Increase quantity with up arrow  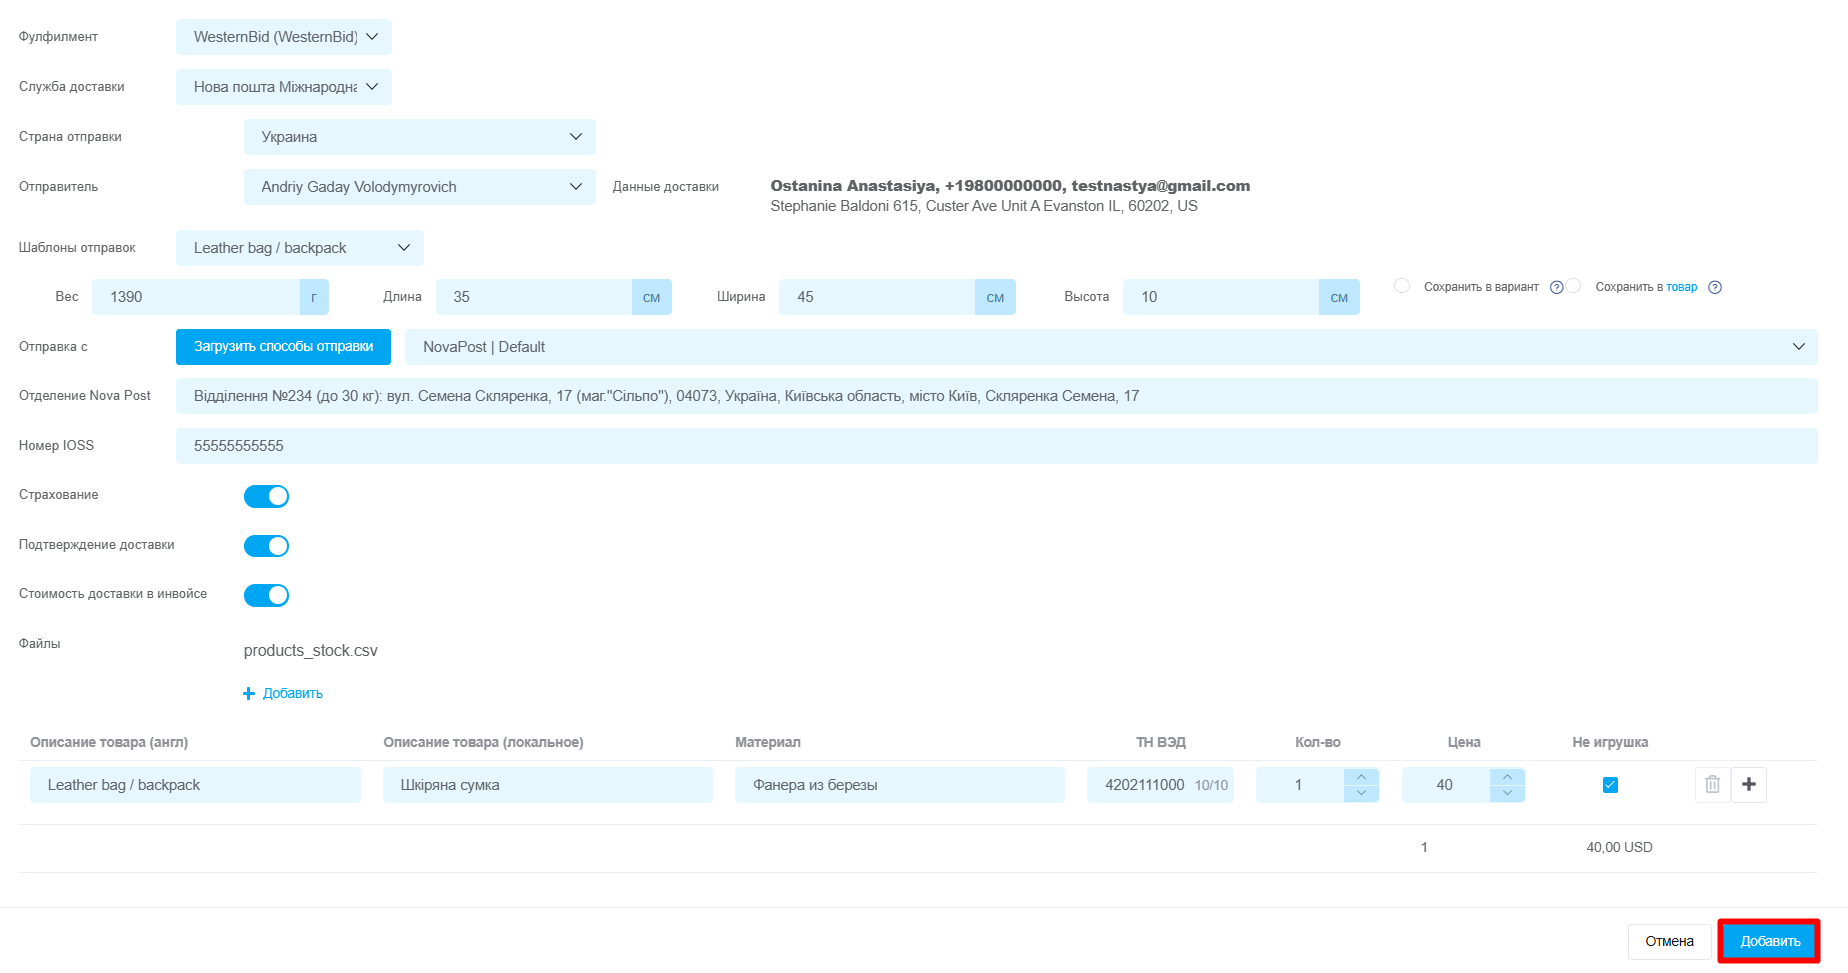click(x=1361, y=777)
